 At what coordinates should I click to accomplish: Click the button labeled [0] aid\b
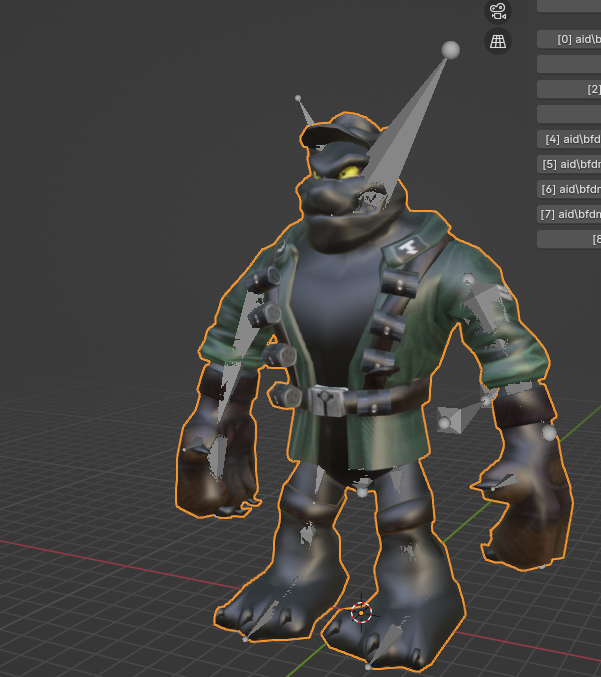569,39
